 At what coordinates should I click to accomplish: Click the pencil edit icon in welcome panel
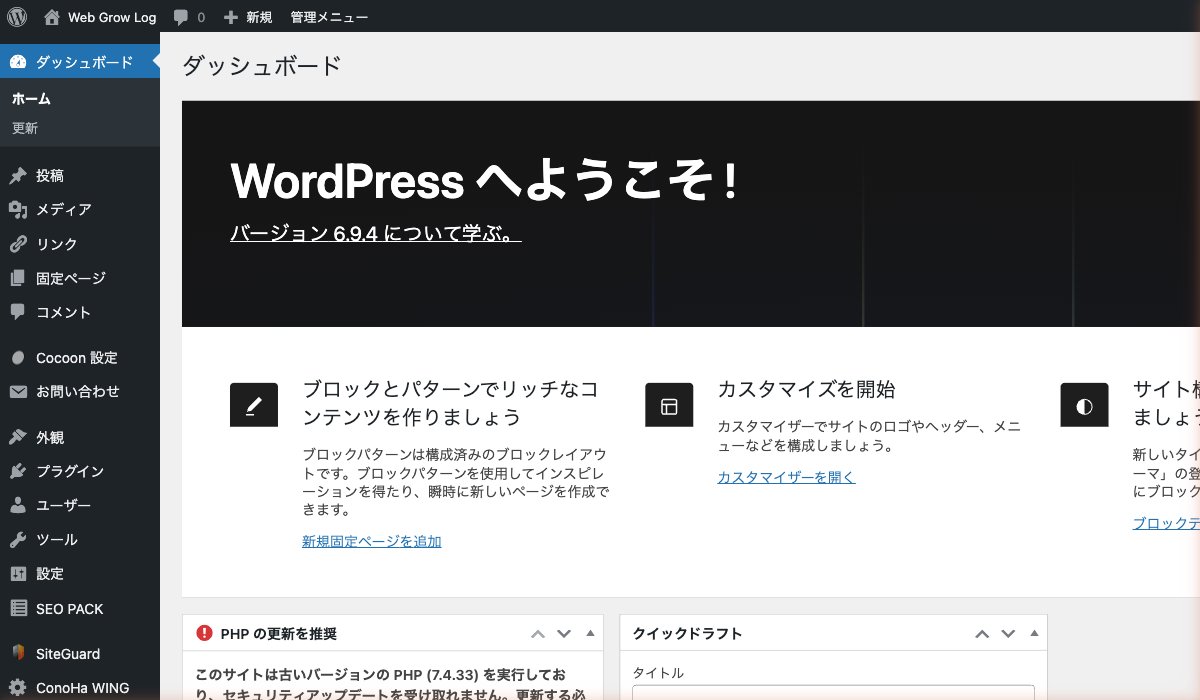coord(254,406)
